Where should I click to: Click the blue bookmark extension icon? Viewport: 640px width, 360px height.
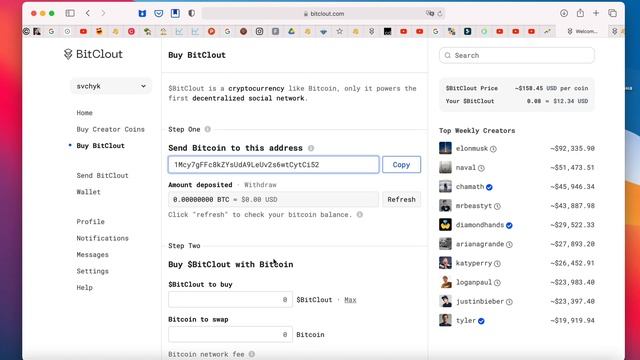point(175,13)
